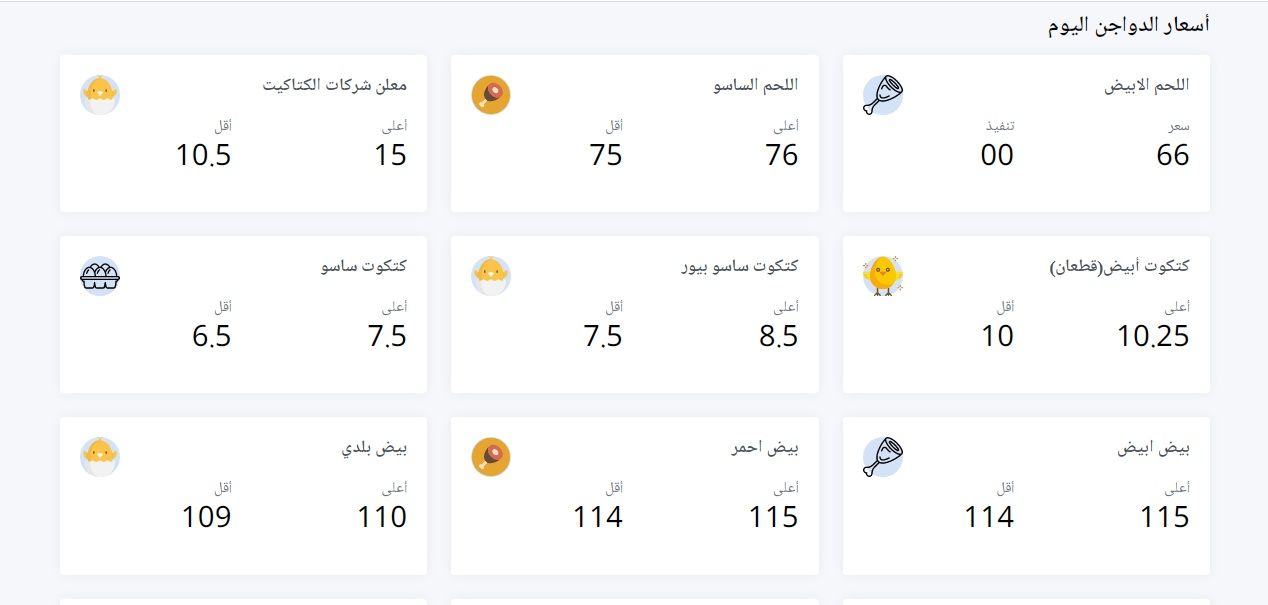Click the أعلى value 10.25 on كتكوت أبيض(قطعان)
Screen dimensions: 1268x605
[1154, 337]
